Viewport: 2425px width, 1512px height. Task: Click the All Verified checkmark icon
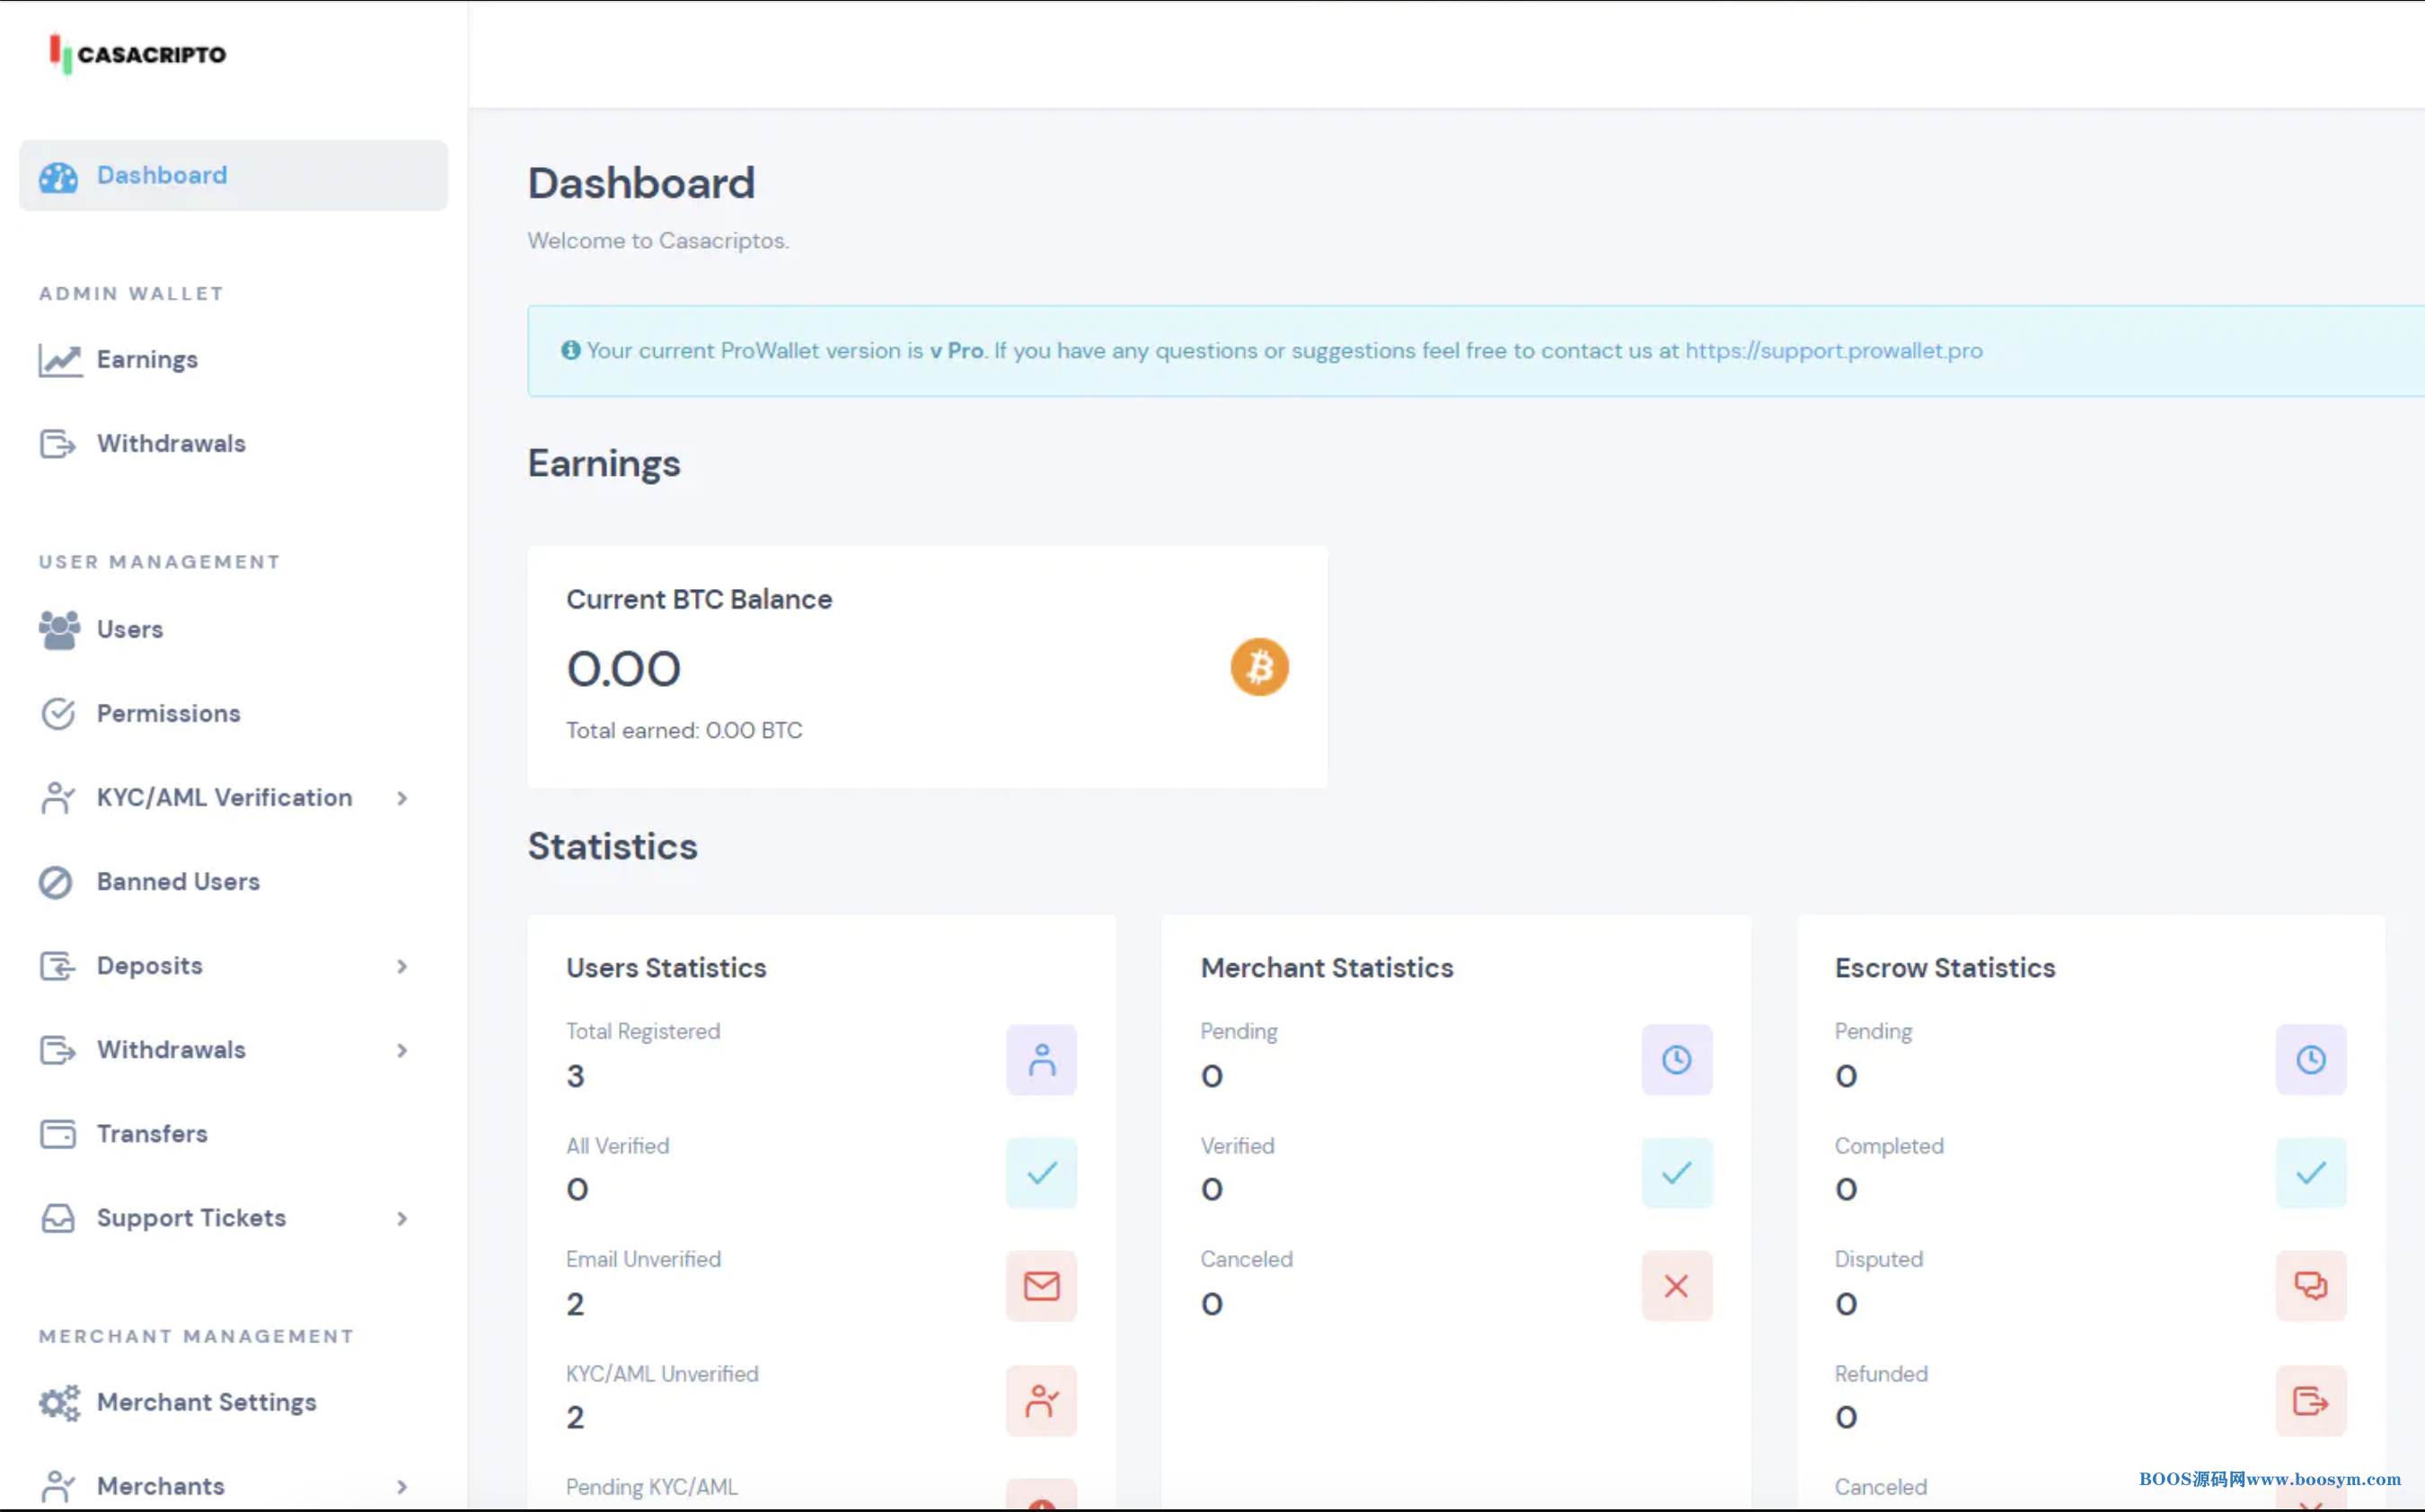[1041, 1173]
